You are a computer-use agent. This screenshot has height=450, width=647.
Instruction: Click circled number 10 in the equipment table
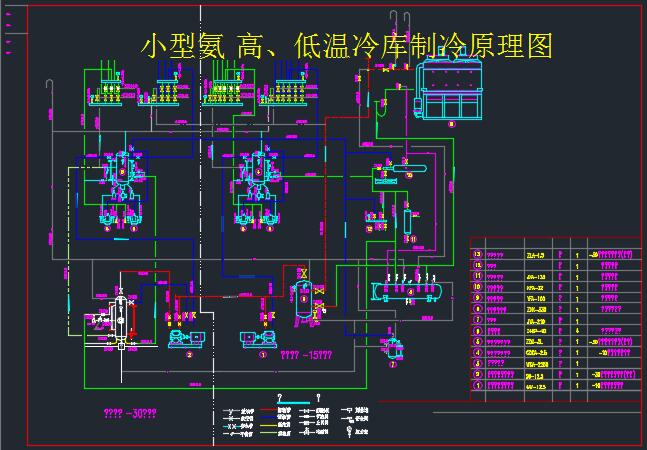pyautogui.click(x=478, y=287)
